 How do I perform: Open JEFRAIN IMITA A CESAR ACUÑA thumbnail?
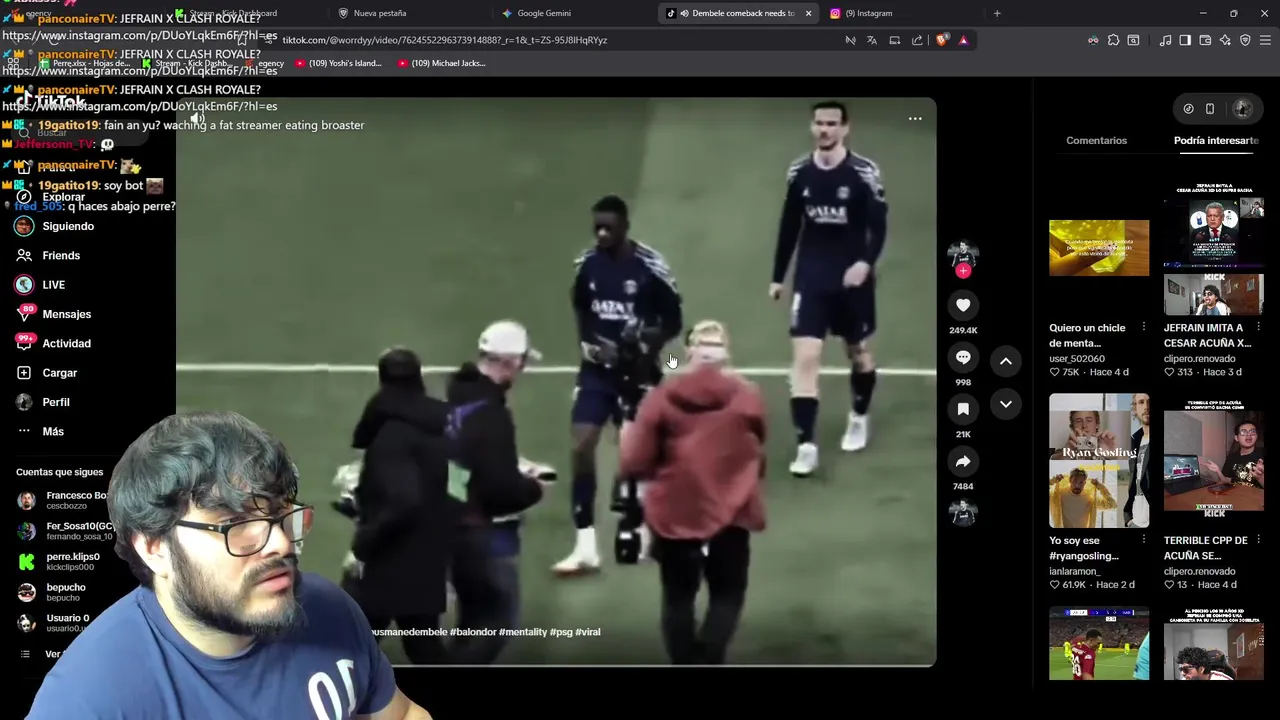pos(1214,248)
